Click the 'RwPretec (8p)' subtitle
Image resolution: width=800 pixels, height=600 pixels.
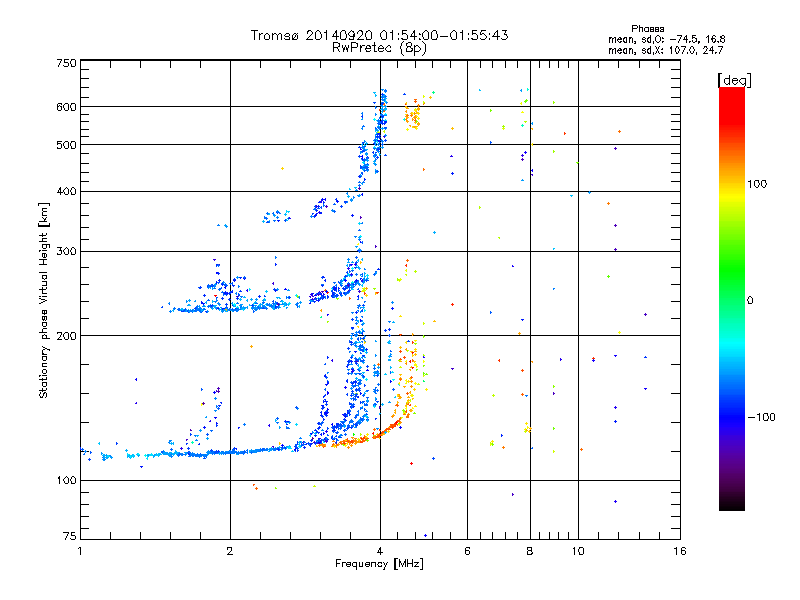point(379,48)
